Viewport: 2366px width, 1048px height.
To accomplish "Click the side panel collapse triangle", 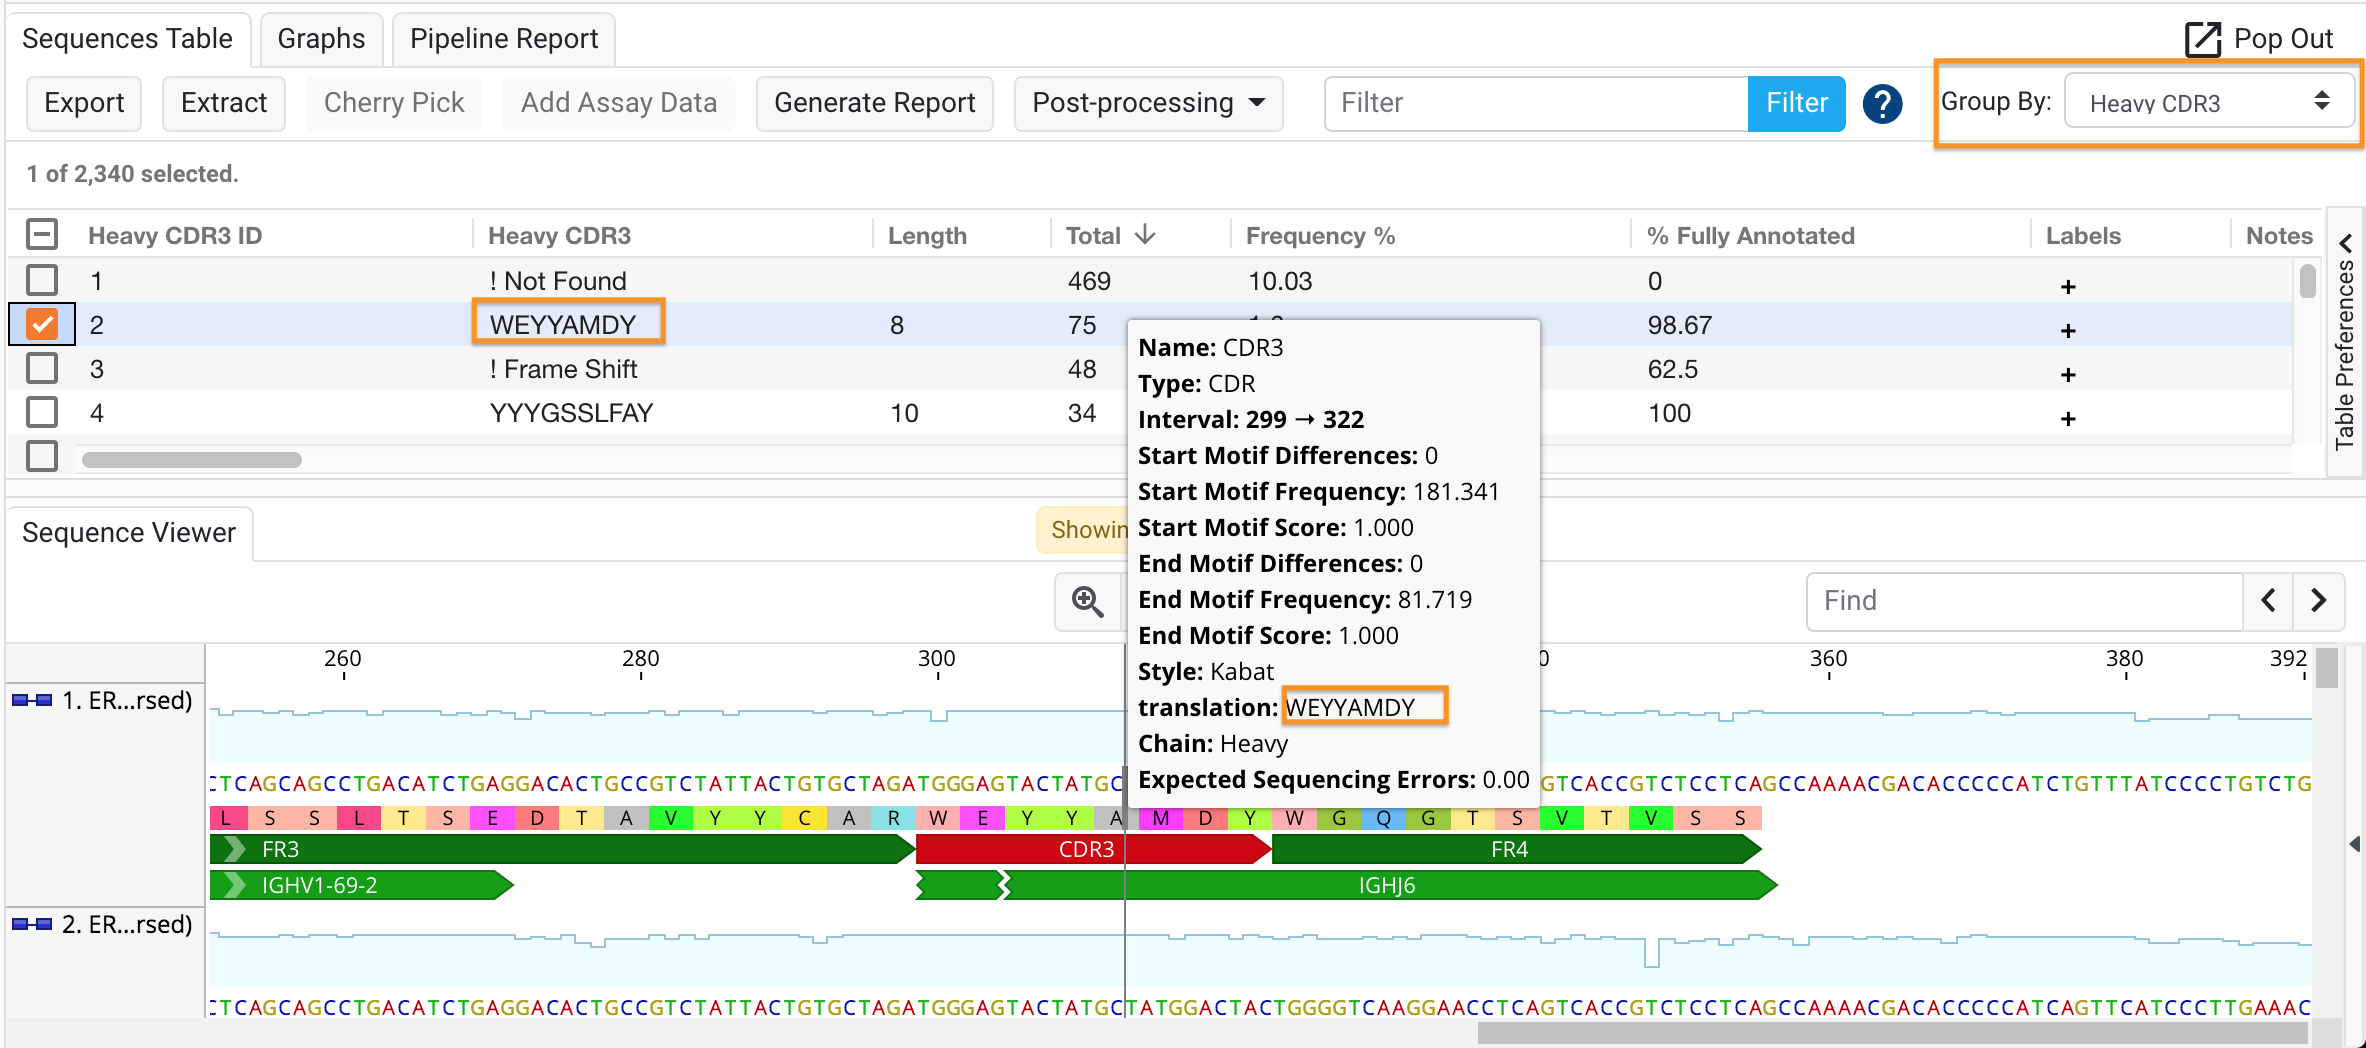I will (2355, 844).
